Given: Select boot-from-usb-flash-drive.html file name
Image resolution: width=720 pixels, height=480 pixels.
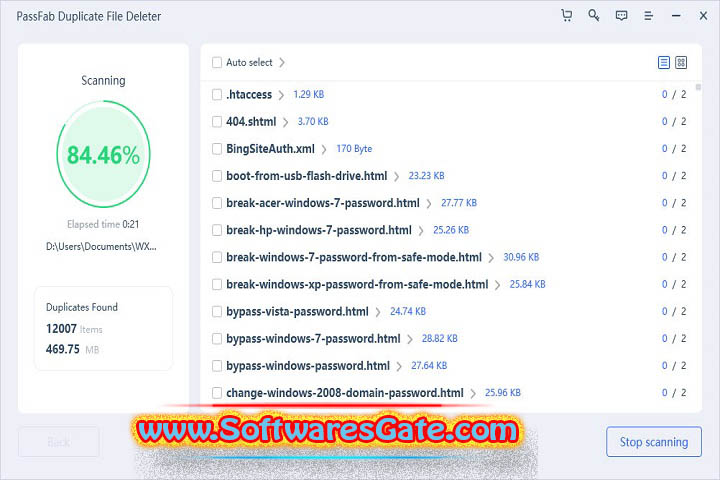Looking at the screenshot, I should 307,175.
